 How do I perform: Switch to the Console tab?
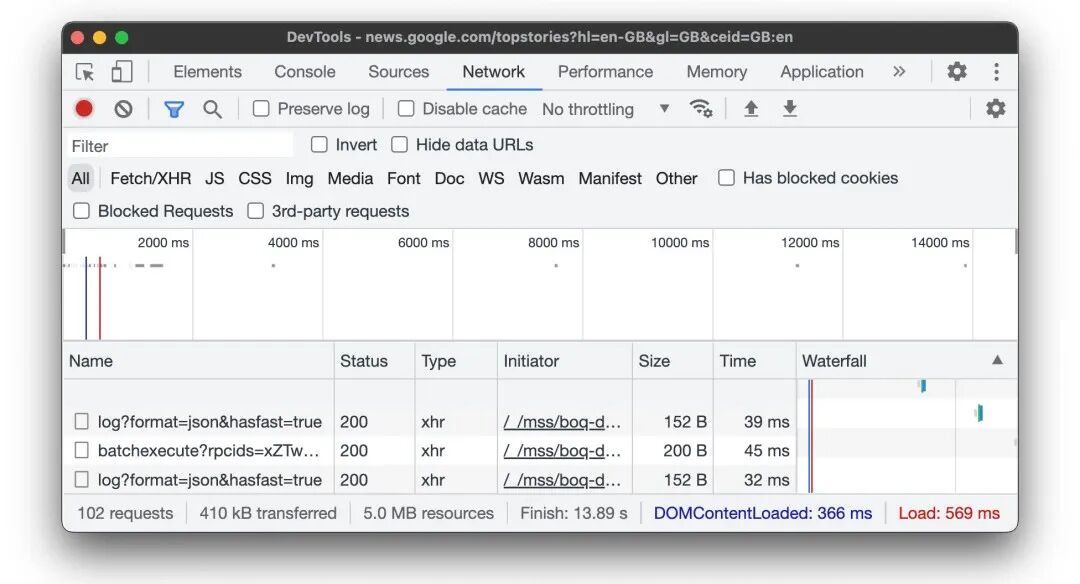coord(304,72)
